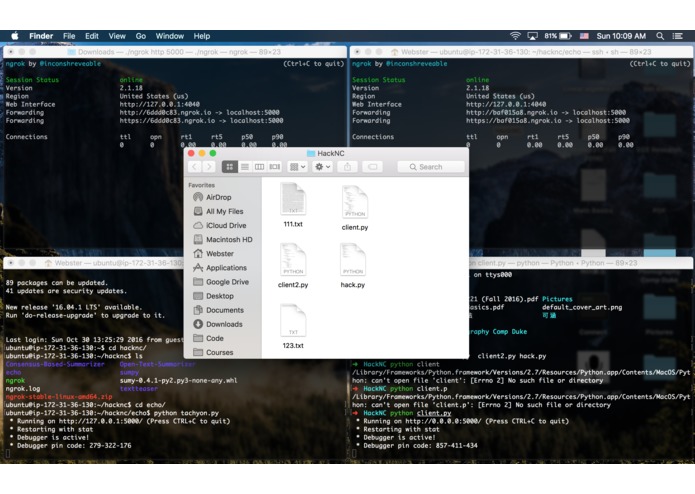Click the 6ddd0c83 http forwarding URL
The image size is (695, 494).
[x=165, y=113]
